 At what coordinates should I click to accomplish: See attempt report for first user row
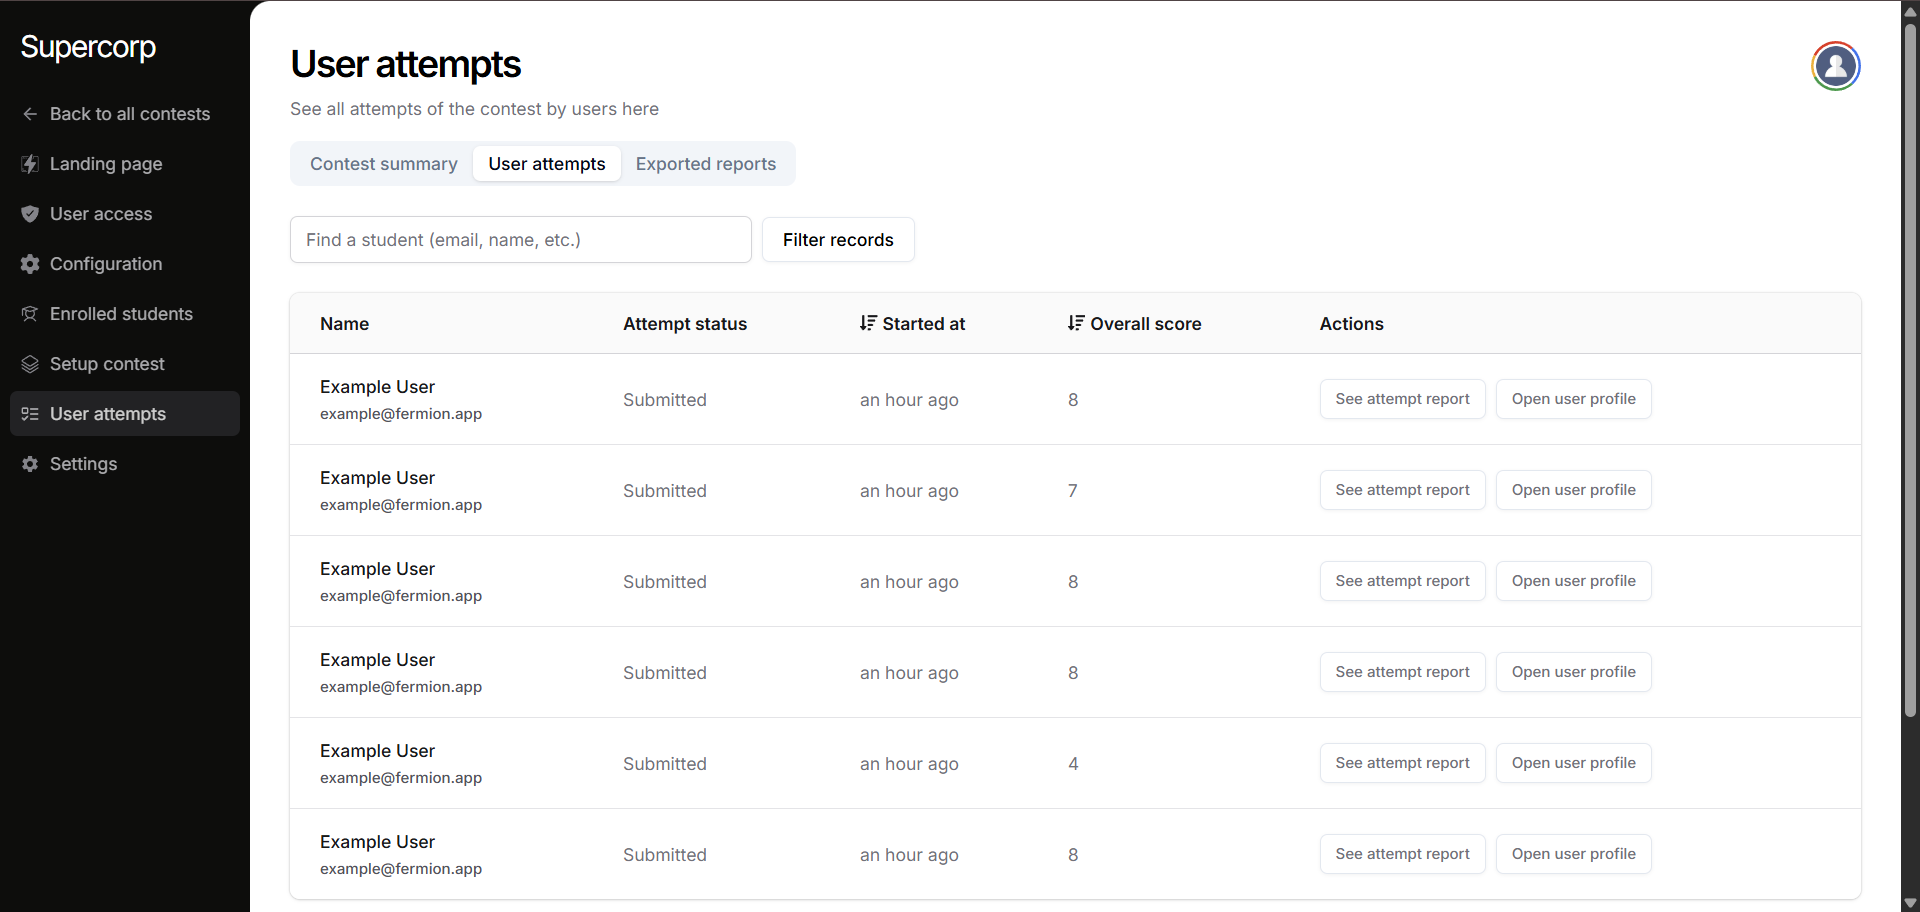1402,399
